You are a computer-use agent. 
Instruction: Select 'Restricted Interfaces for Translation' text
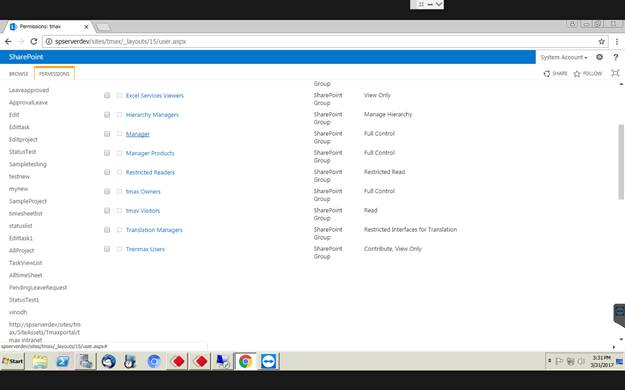click(x=410, y=230)
